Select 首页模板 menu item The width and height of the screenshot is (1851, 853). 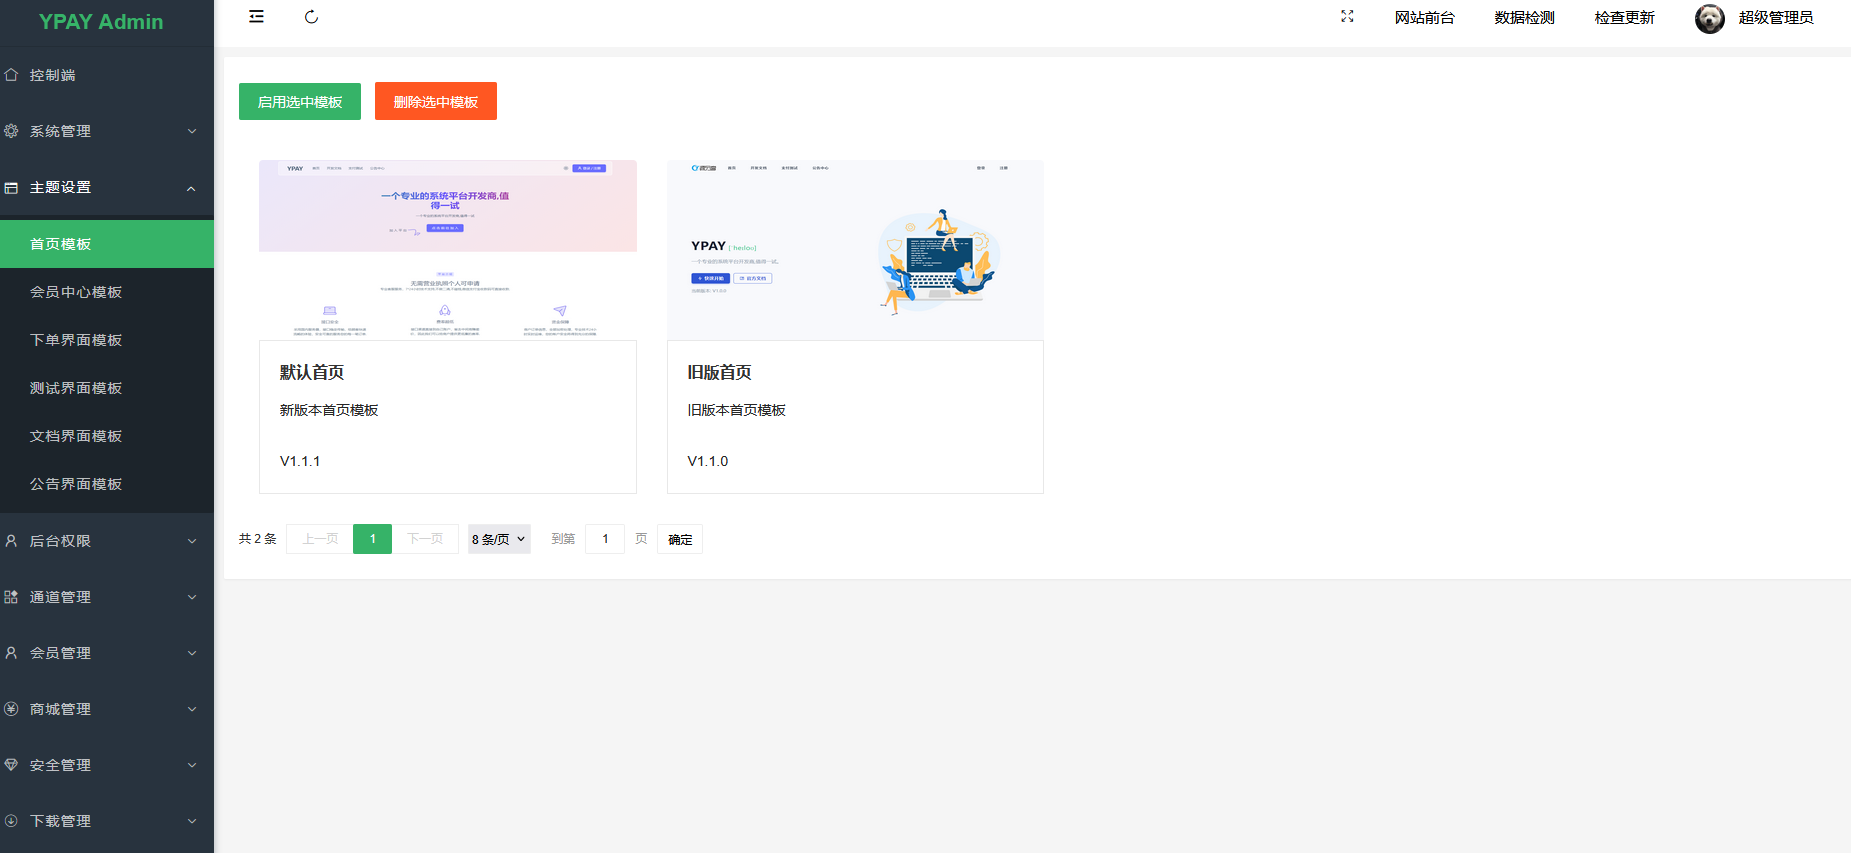click(107, 244)
